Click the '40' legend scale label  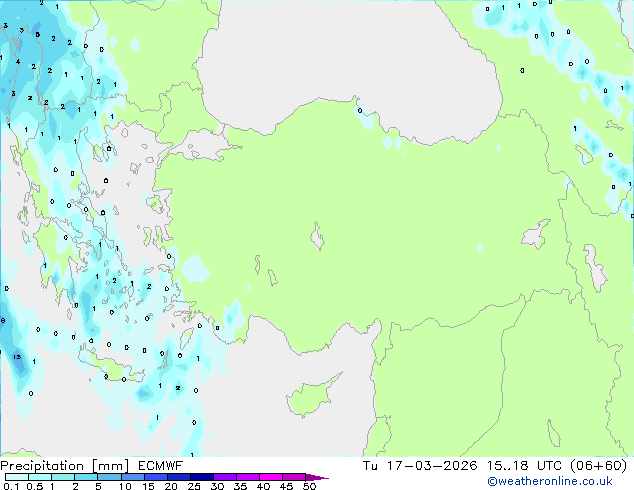[x=263, y=486]
